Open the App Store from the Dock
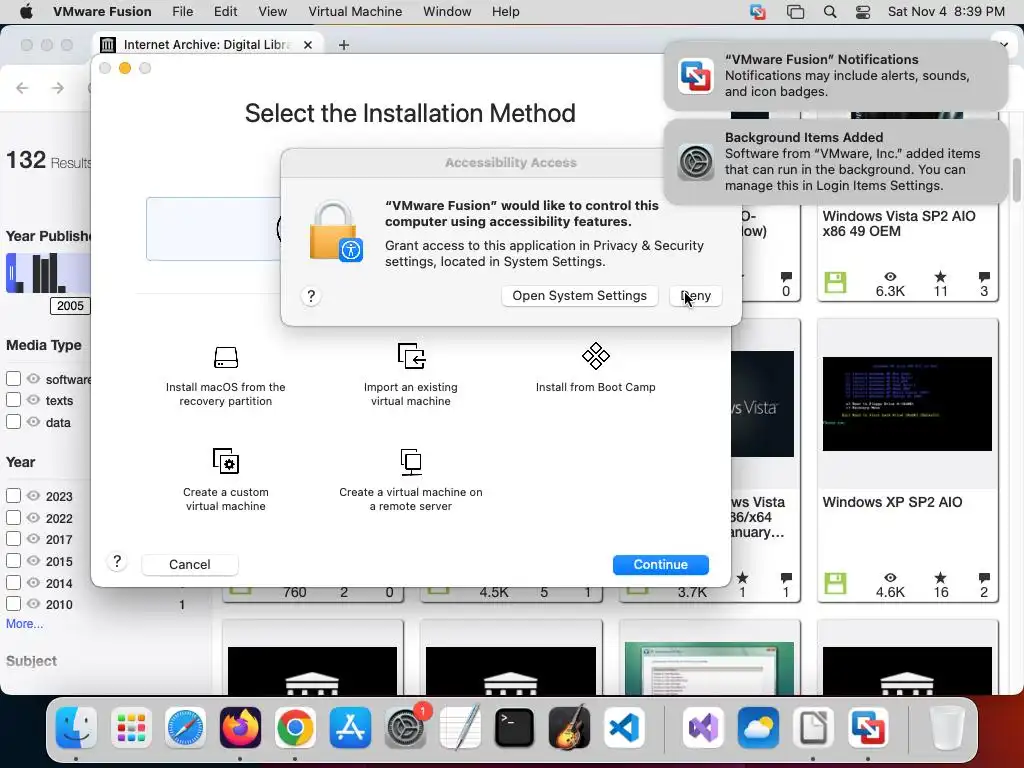Screen dimensions: 1024x768 tap(350, 728)
